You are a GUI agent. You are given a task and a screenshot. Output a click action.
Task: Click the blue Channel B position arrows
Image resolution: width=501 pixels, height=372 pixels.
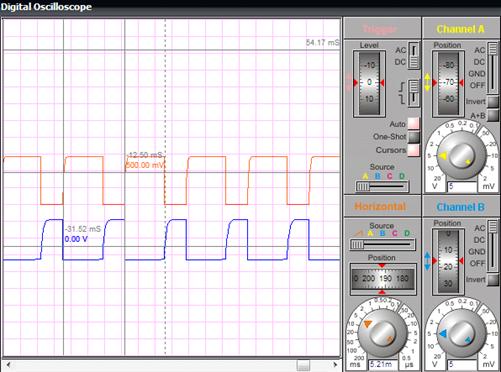pyautogui.click(x=428, y=261)
